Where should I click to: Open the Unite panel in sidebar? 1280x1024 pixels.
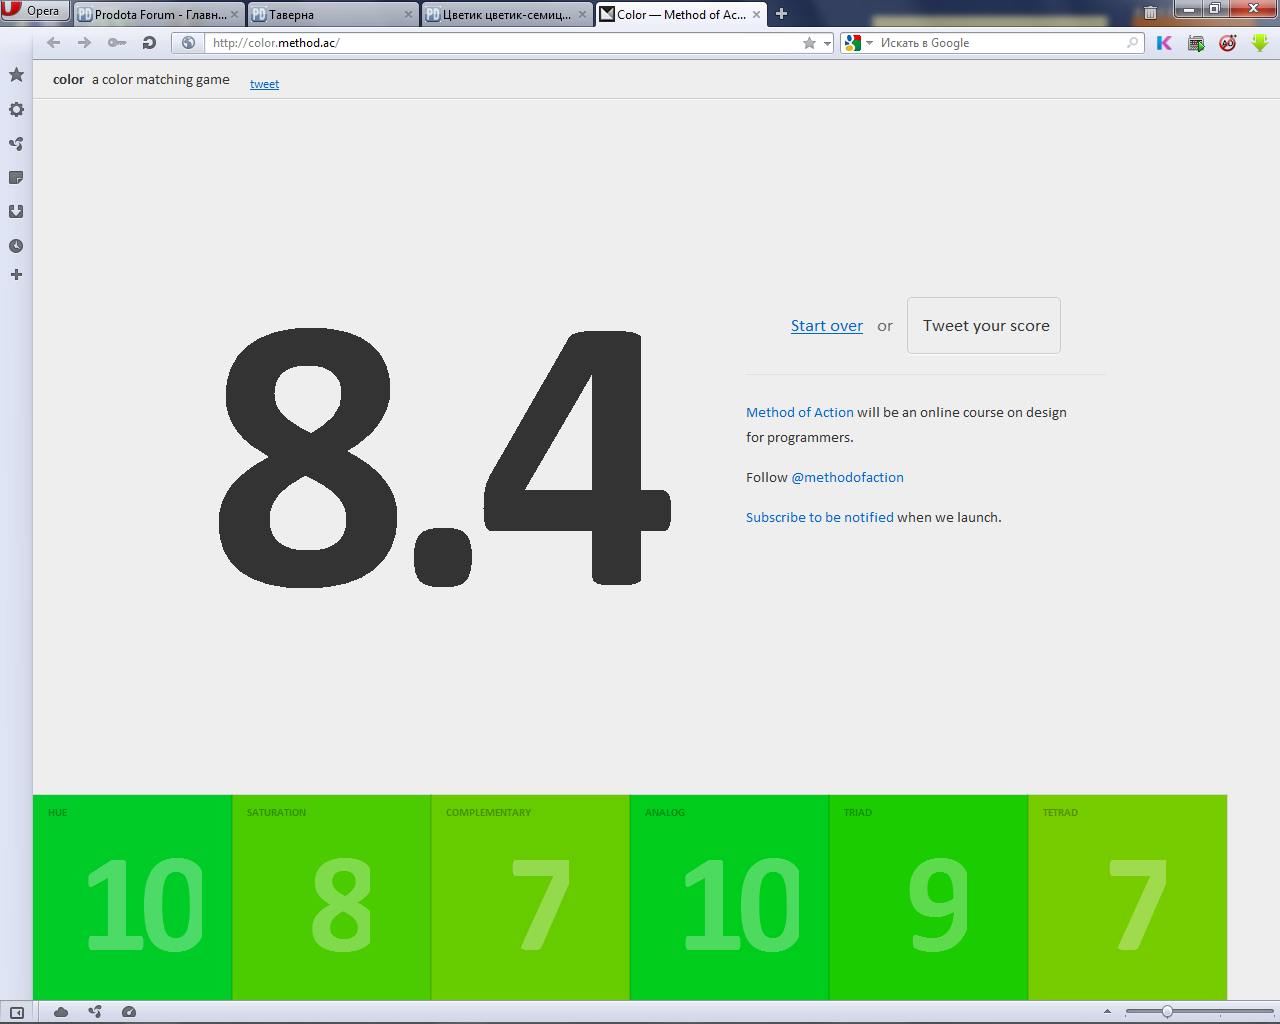16,143
